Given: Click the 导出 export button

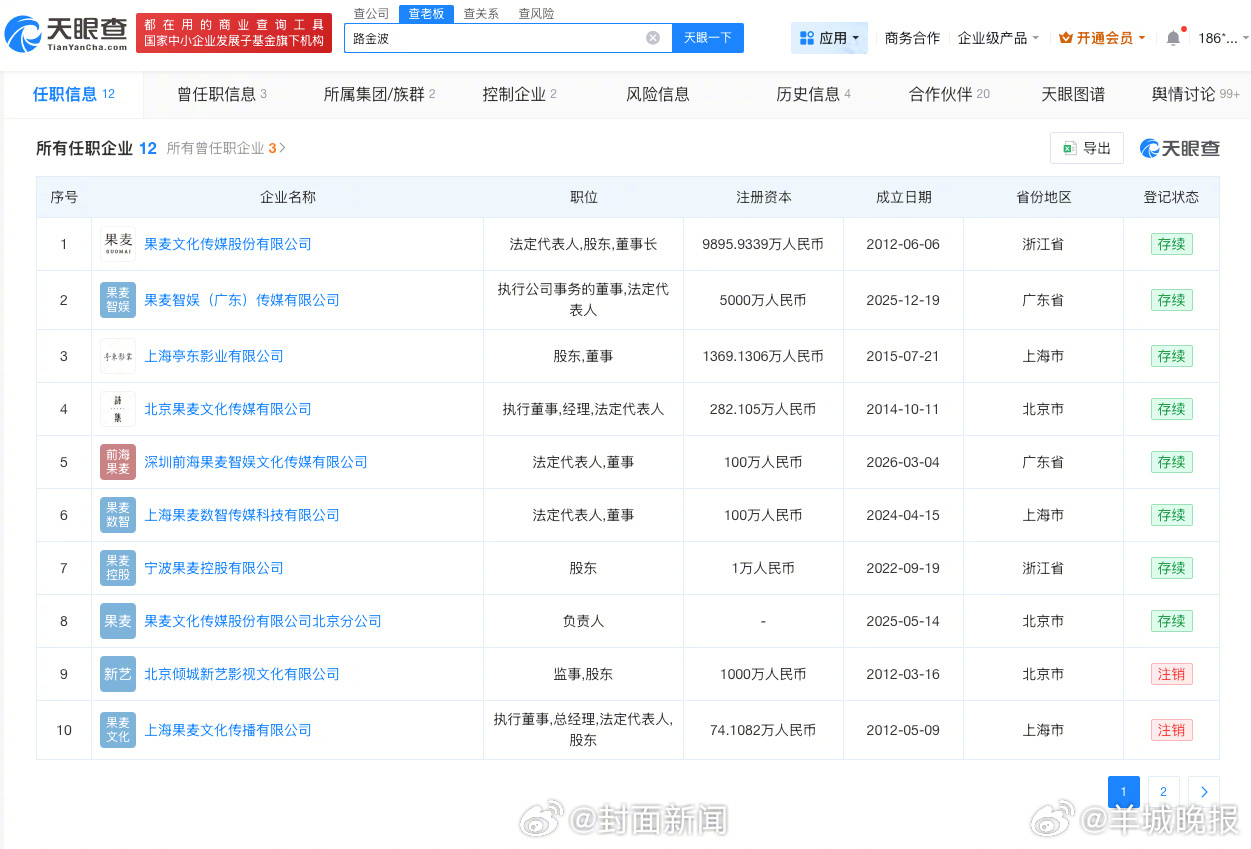Looking at the screenshot, I should 1086,148.
